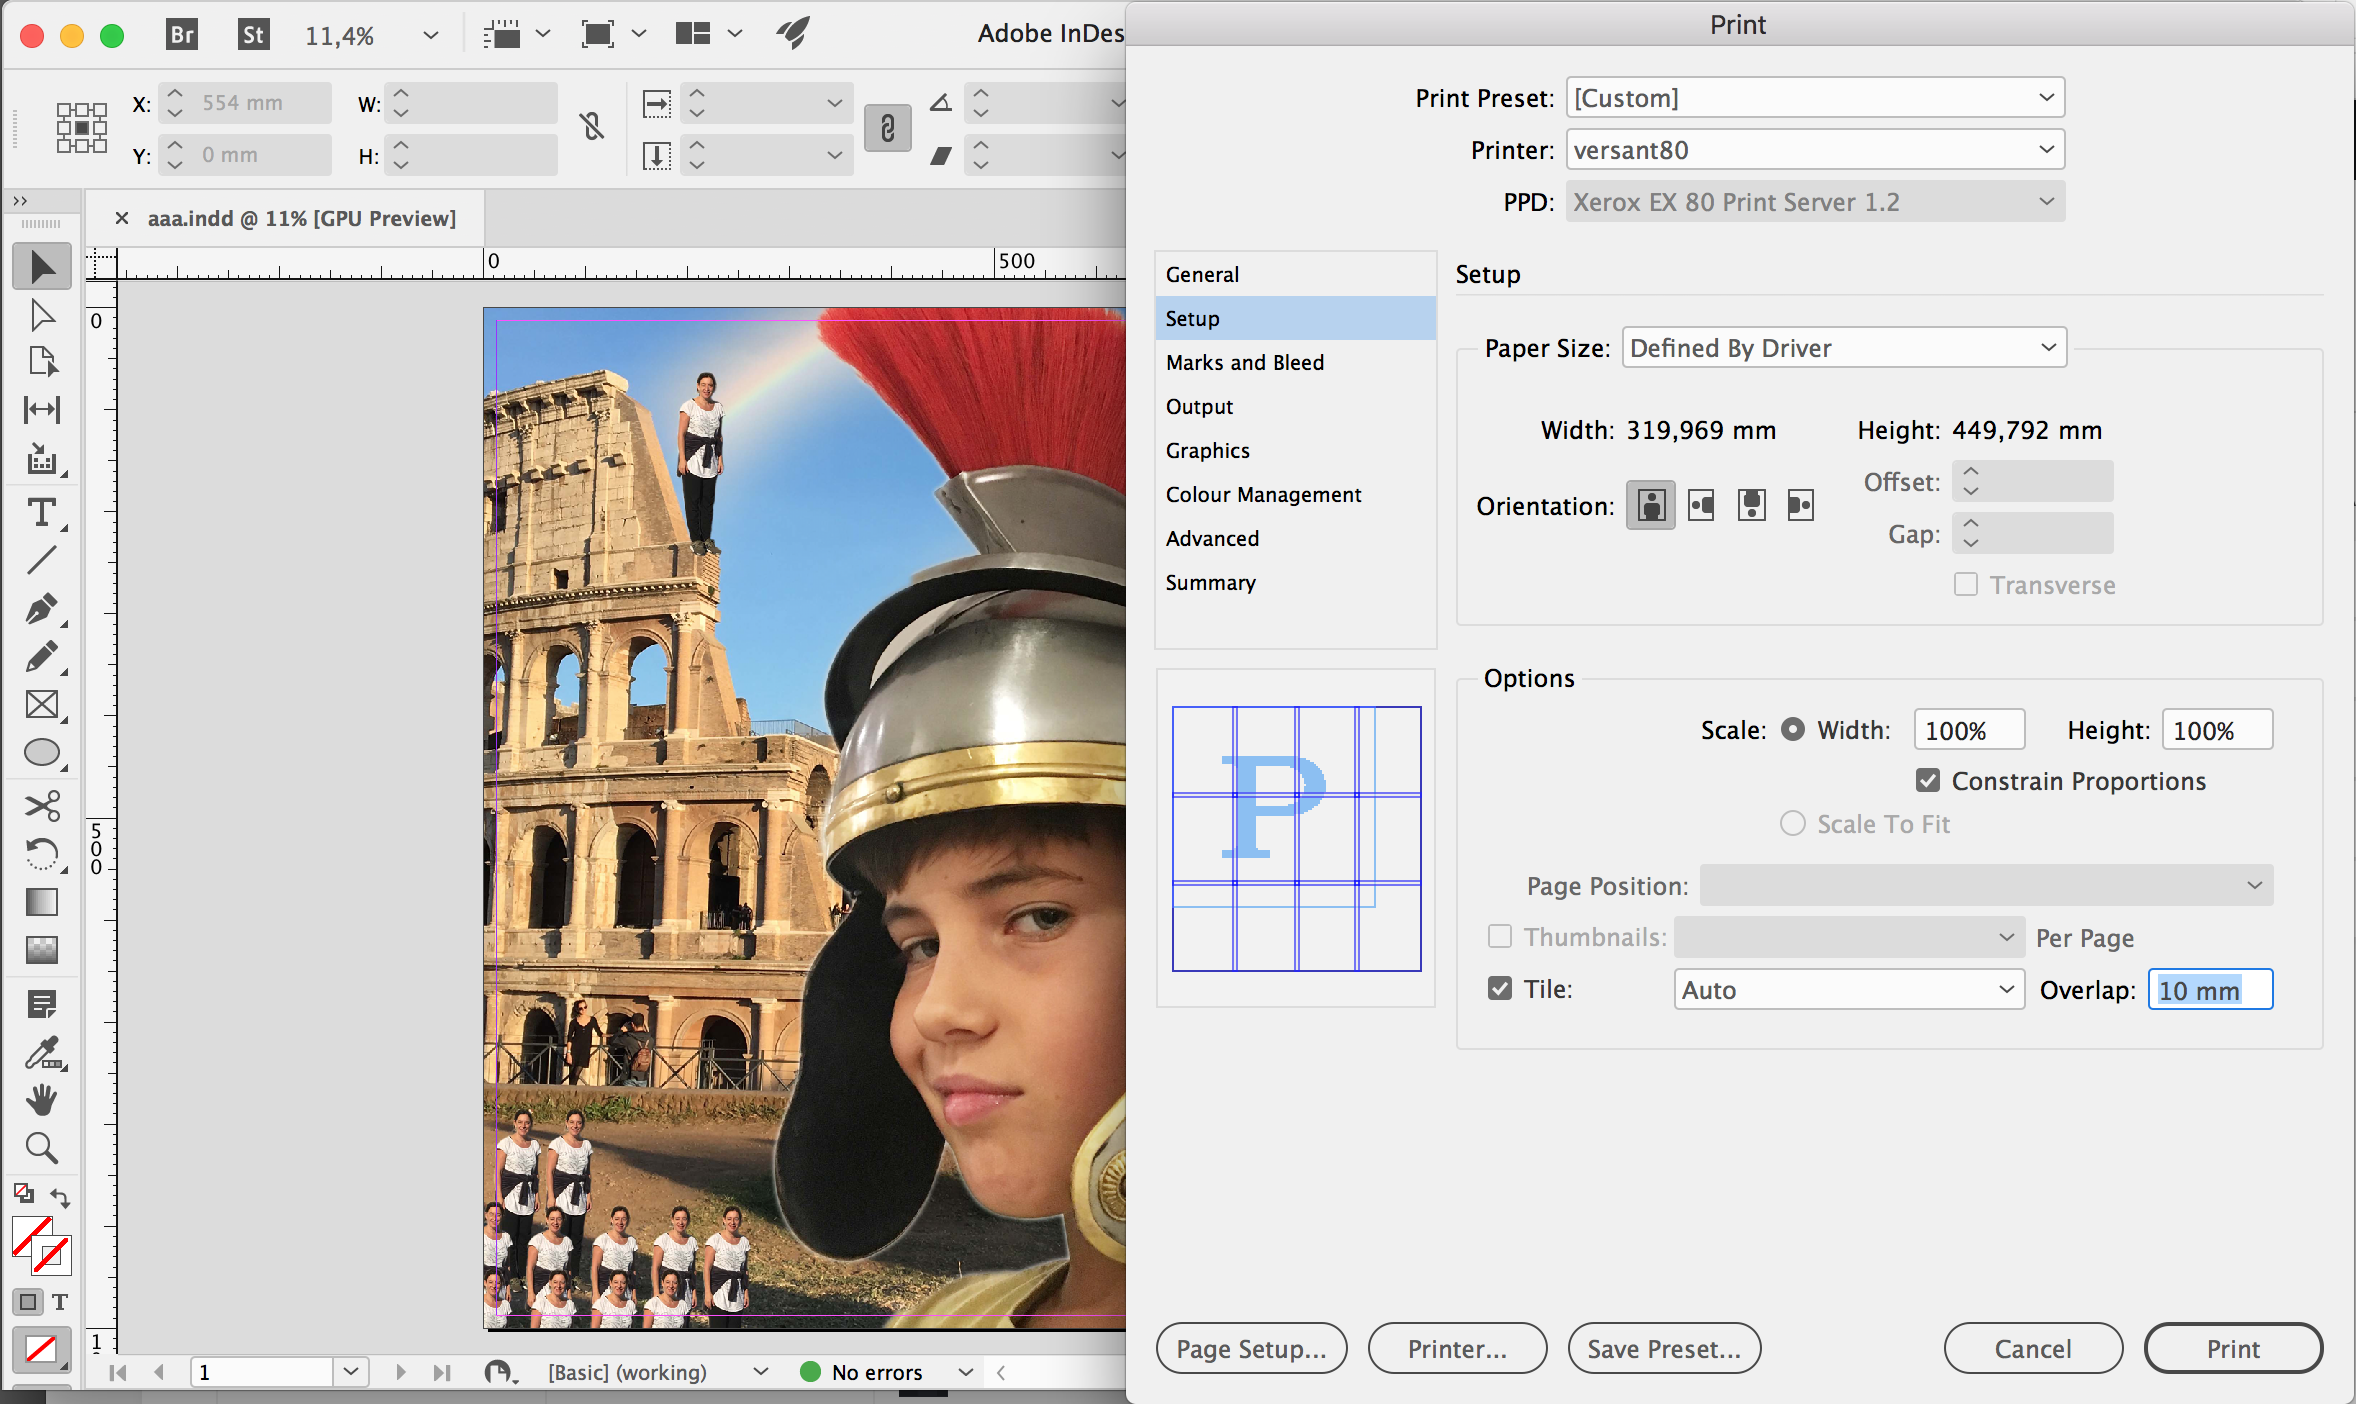Image resolution: width=2356 pixels, height=1404 pixels.
Task: Select the Scale To Fit radio button
Action: [x=1793, y=824]
